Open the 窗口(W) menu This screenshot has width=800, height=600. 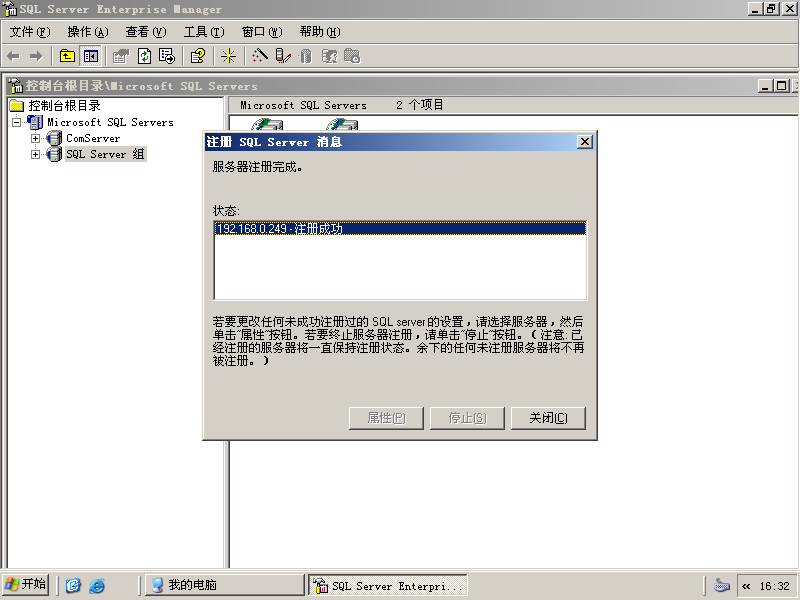tap(262, 32)
